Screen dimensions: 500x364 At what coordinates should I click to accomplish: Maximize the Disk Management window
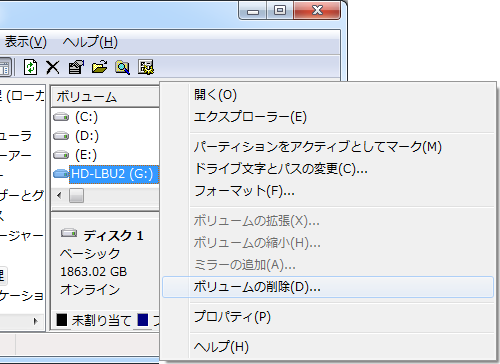pyautogui.click(x=280, y=11)
